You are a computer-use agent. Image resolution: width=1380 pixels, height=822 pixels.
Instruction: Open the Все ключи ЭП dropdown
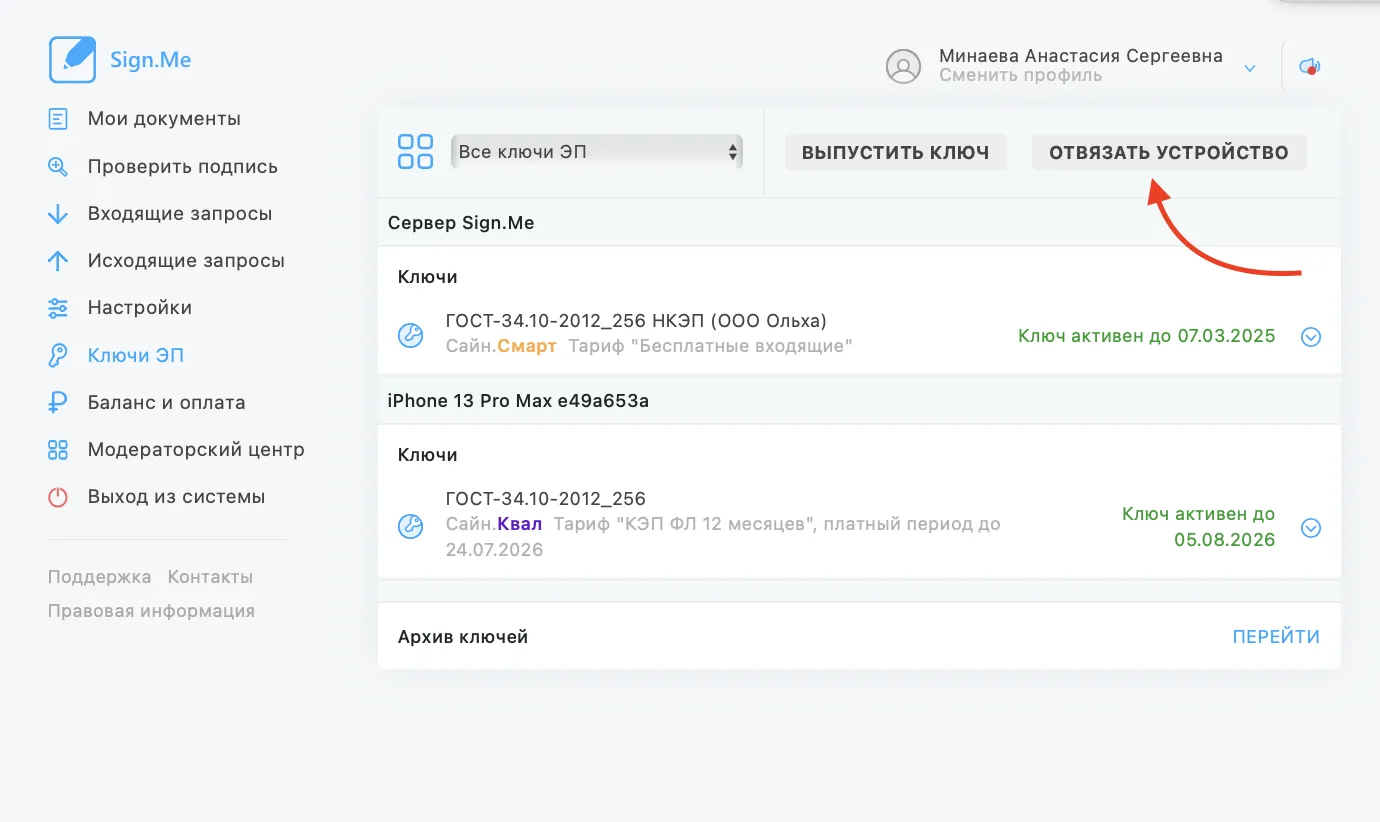(x=596, y=152)
